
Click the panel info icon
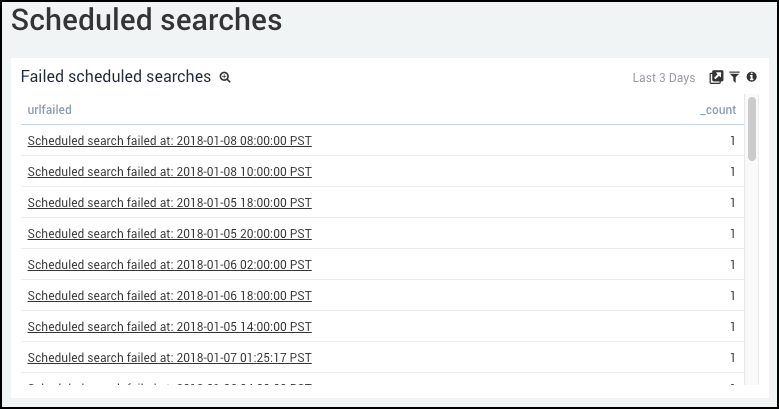tap(751, 77)
